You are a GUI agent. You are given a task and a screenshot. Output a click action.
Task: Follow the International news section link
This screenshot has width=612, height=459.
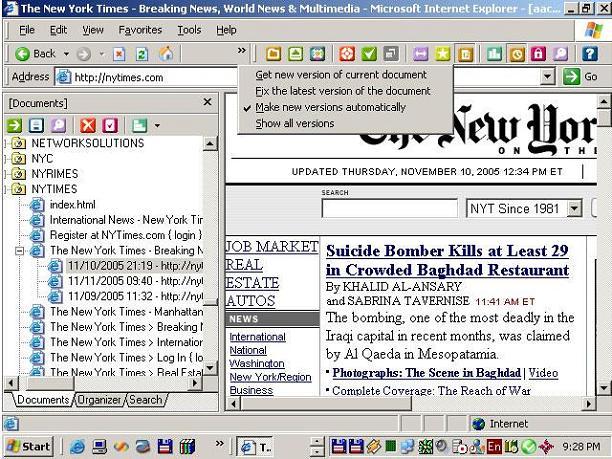[257, 336]
